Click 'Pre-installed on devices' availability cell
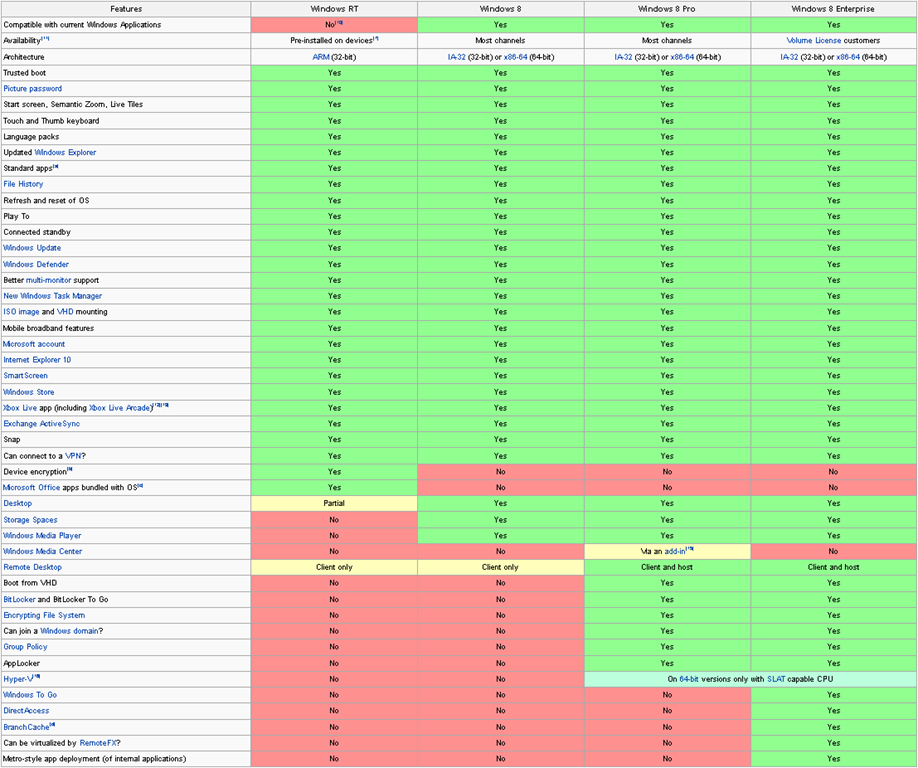 click(x=334, y=40)
